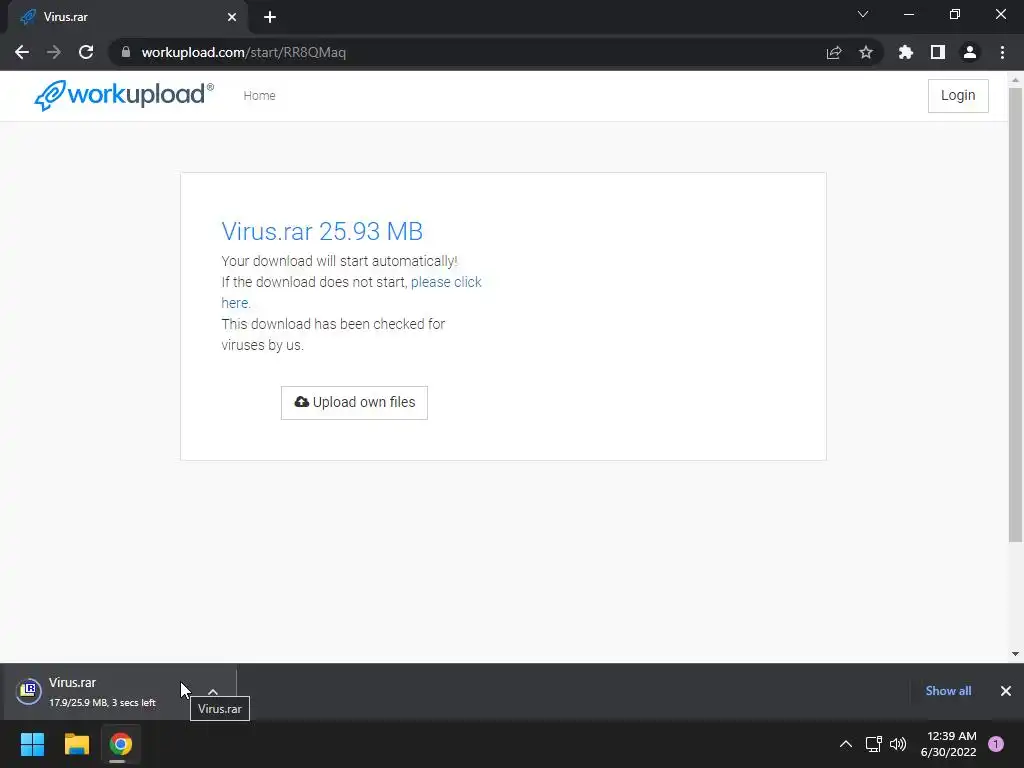Screen dimensions: 1024x768
Task: Minimize the Chrome window
Action: pos(908,14)
